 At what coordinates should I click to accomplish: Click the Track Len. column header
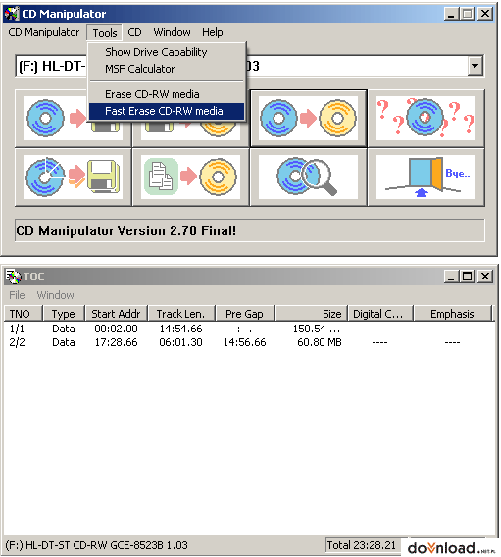pyautogui.click(x=181, y=314)
